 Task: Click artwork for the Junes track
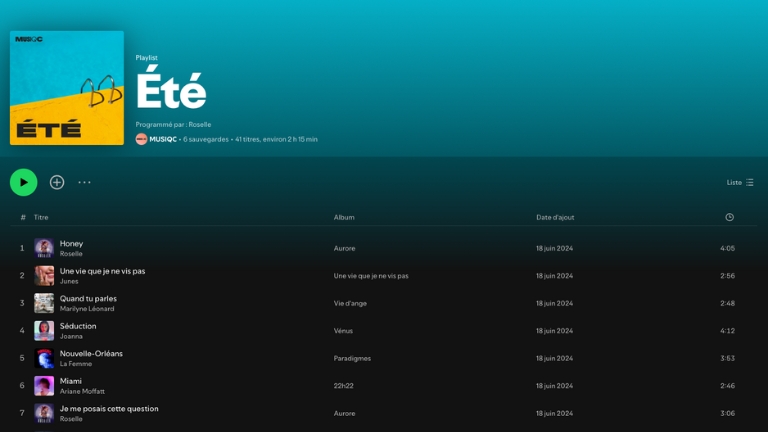44,276
